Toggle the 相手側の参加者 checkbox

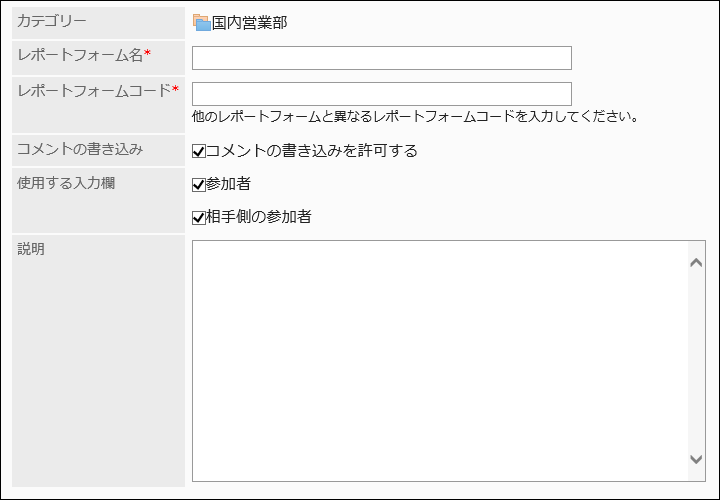[x=198, y=217]
